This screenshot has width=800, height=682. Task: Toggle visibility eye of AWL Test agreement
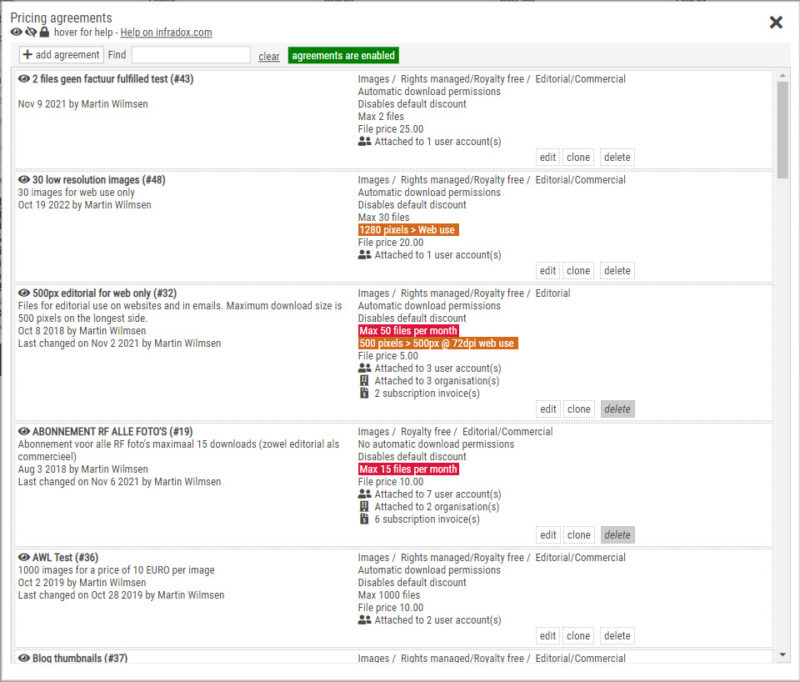coord(24,558)
